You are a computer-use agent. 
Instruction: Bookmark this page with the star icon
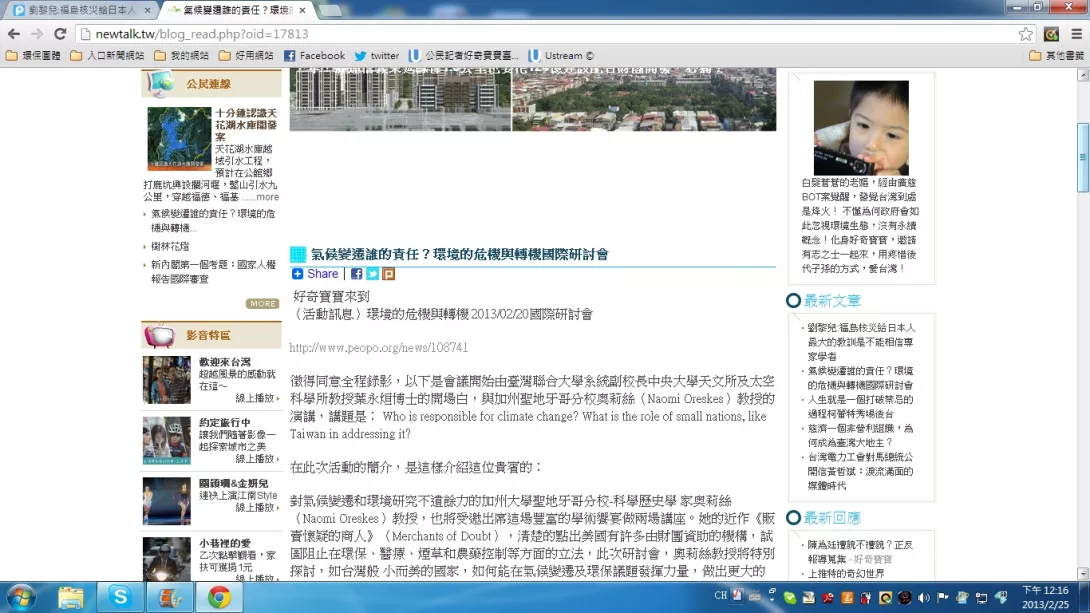[1025, 34]
